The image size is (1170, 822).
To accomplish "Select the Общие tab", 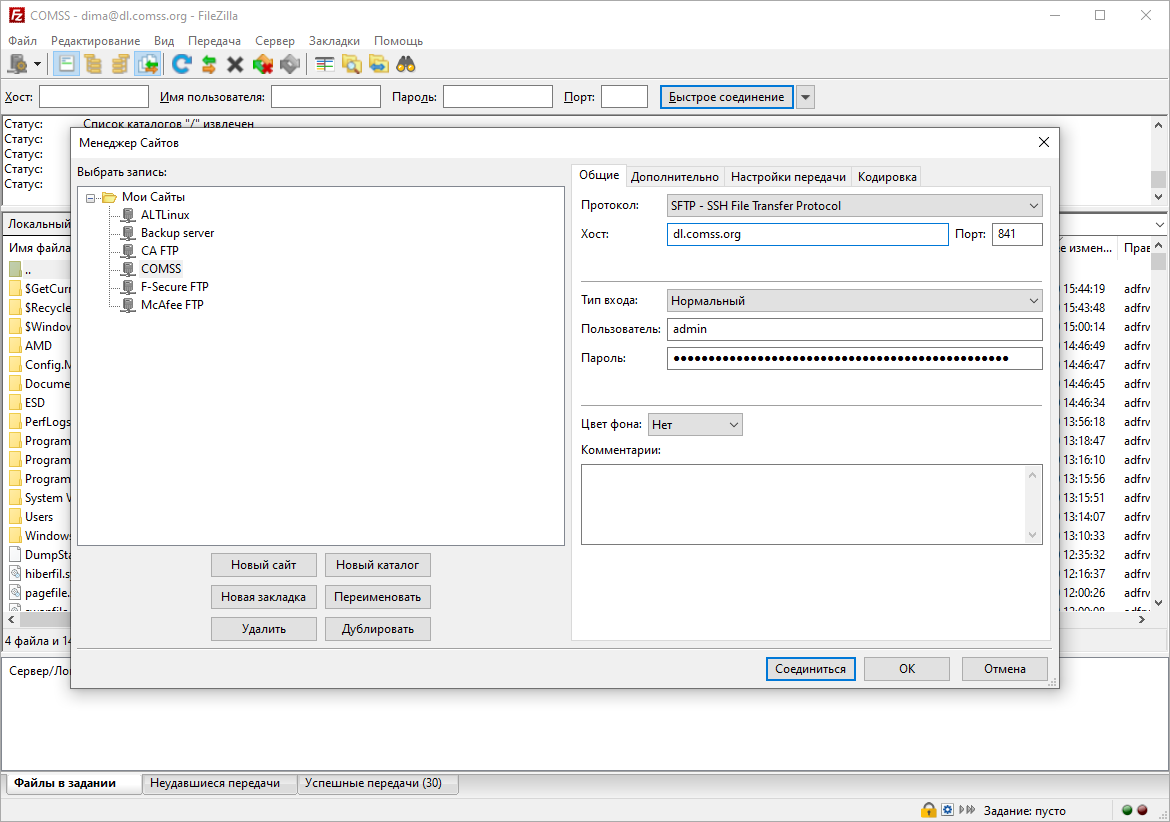I will click(599, 175).
